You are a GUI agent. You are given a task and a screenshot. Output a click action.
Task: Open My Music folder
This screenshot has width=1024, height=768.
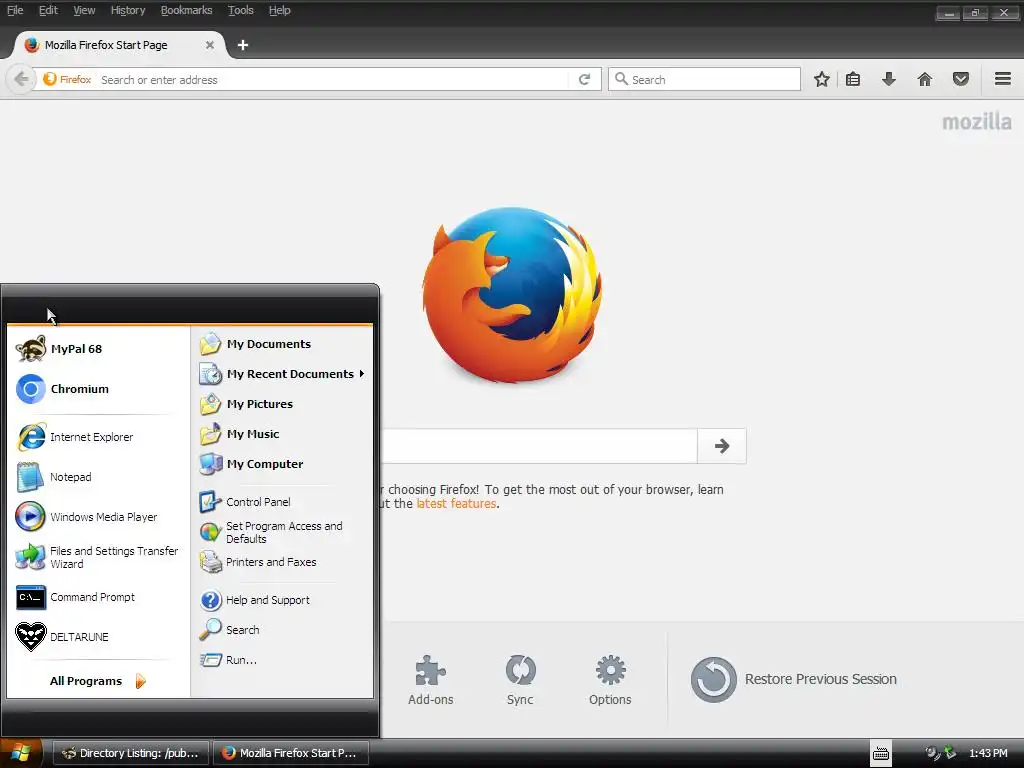(281, 434)
